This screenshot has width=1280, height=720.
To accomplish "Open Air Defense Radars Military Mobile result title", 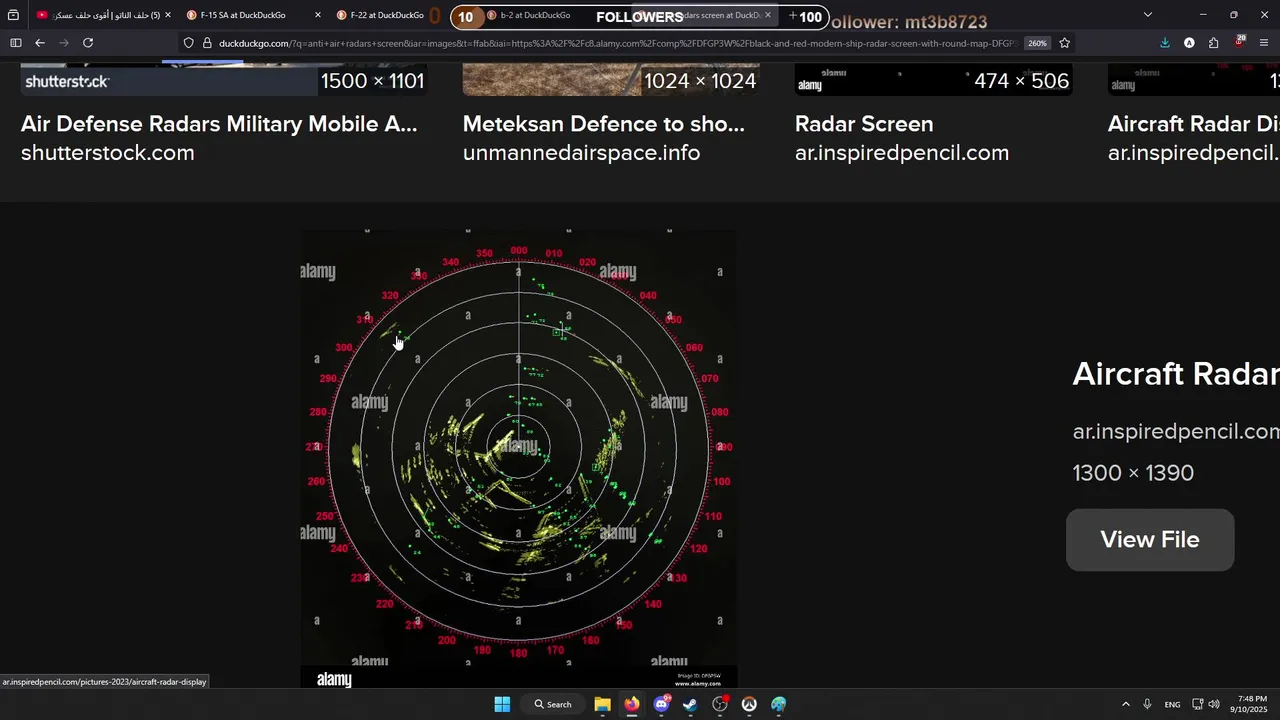I will [219, 124].
